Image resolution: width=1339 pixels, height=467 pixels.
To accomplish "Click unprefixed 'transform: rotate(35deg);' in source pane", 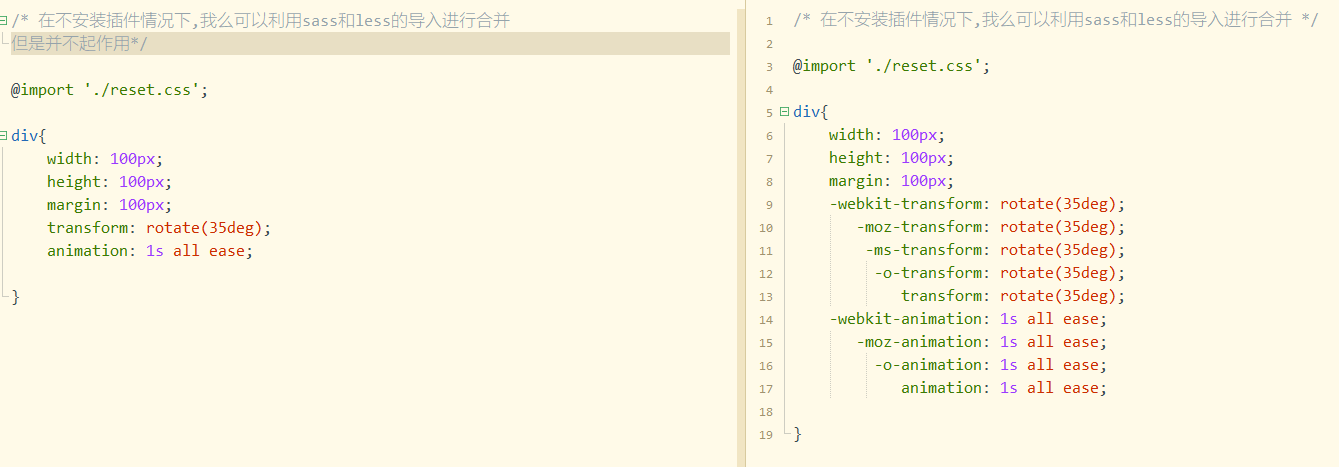I will (x=159, y=227).
